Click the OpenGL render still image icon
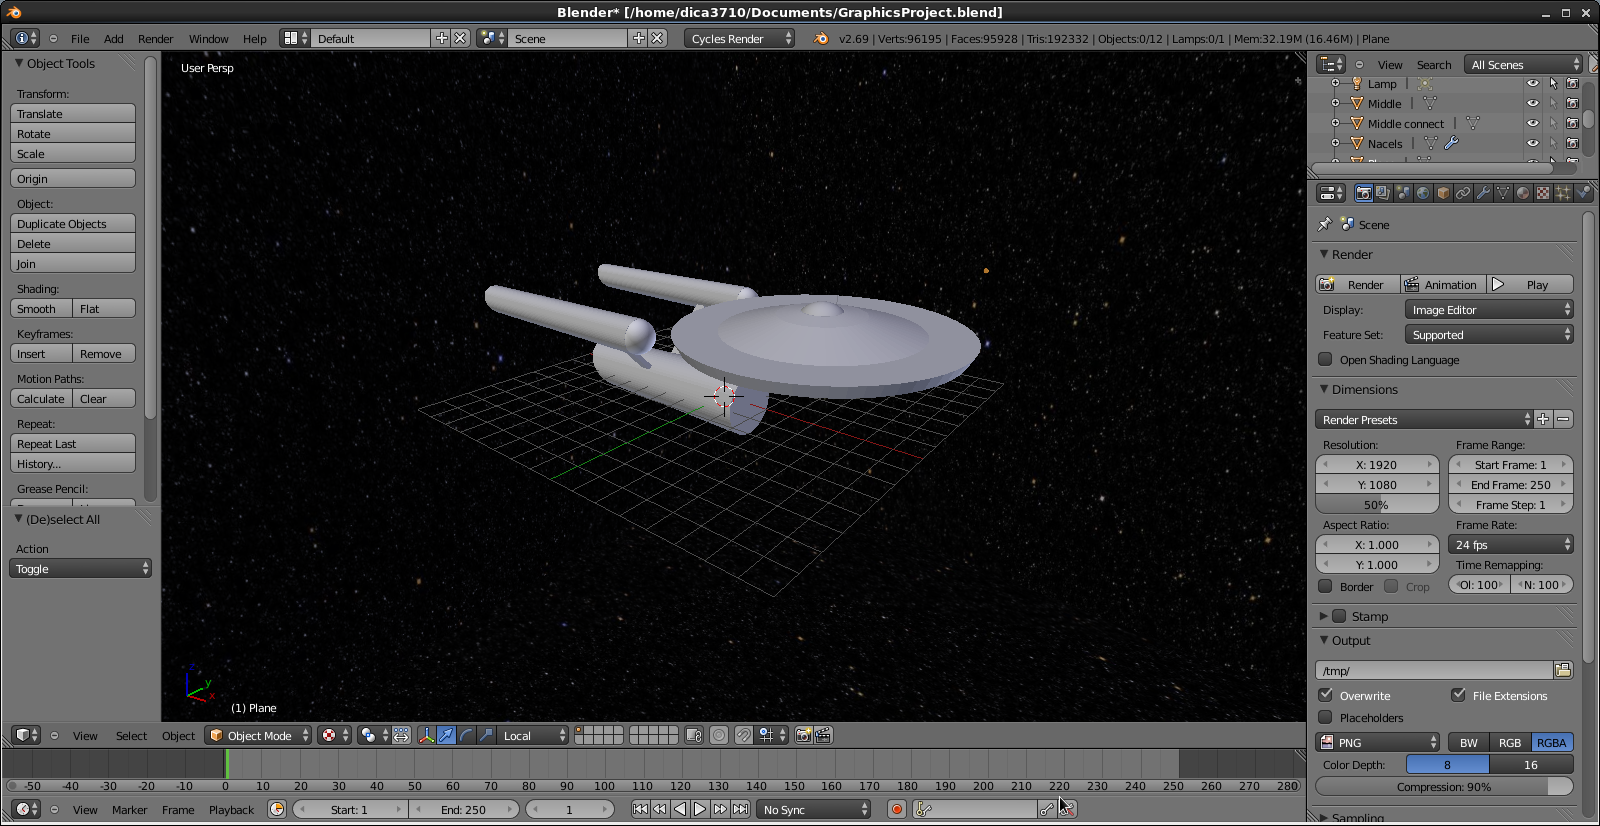1600x826 pixels. click(803, 735)
